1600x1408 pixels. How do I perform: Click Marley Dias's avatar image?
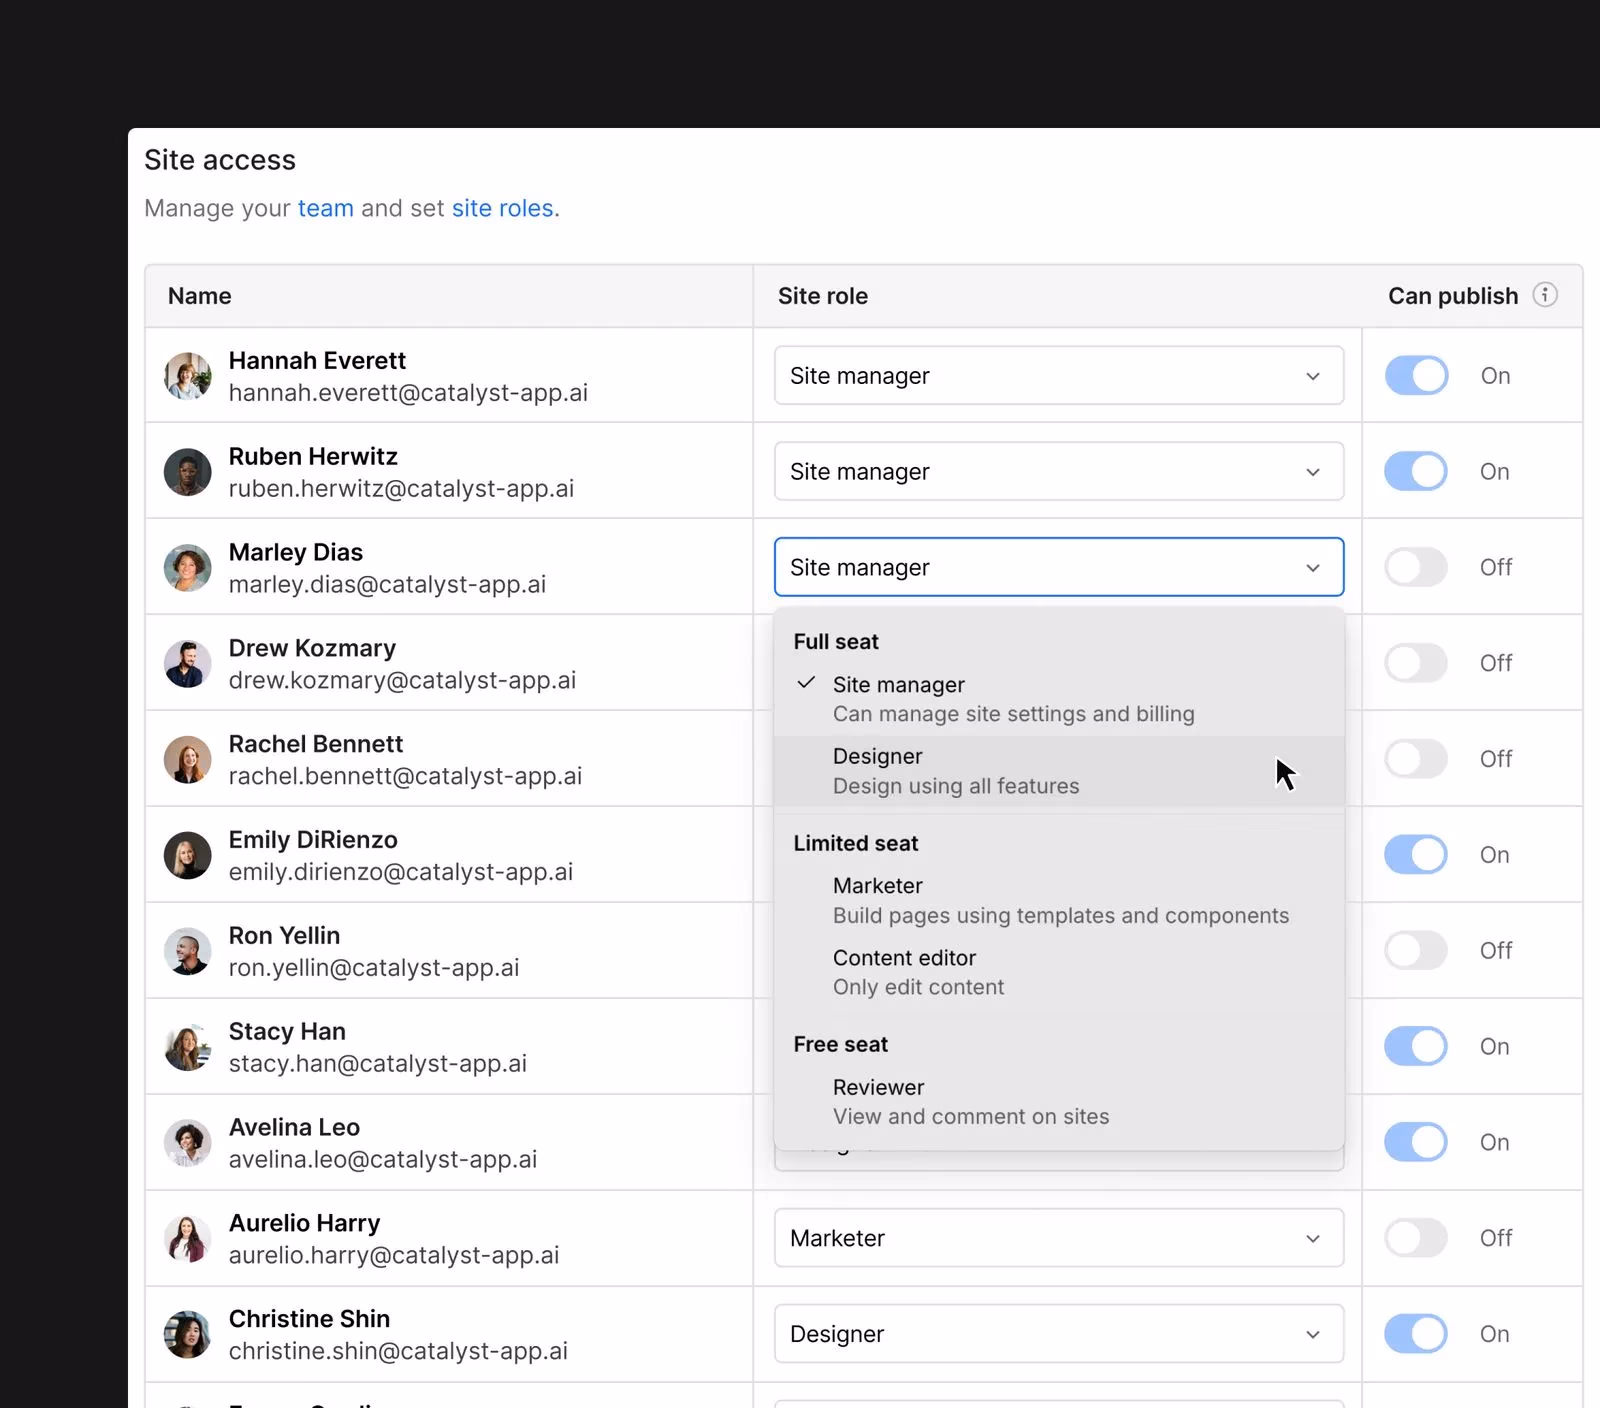coord(187,568)
